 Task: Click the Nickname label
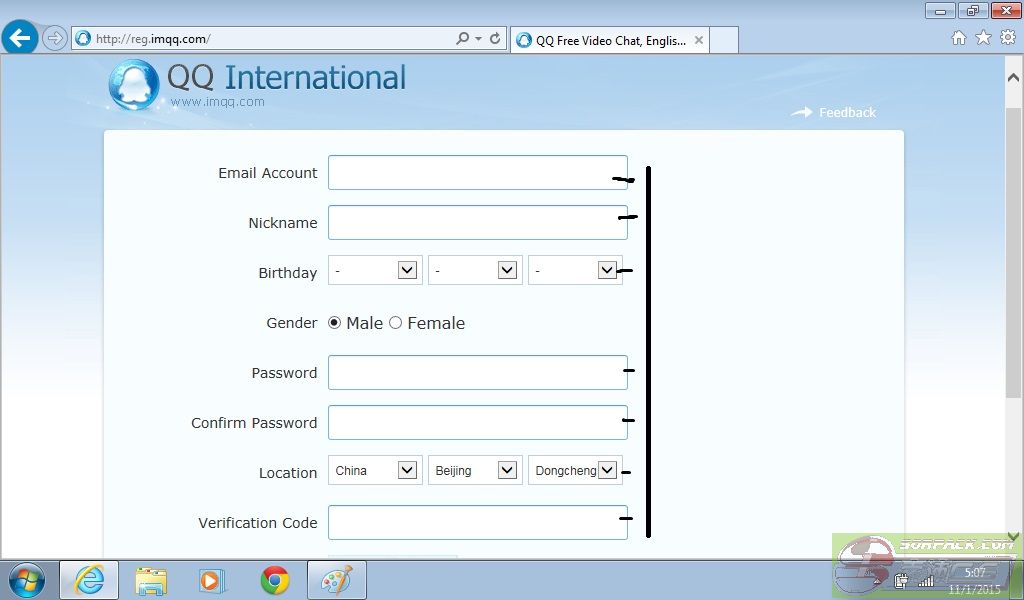(x=283, y=223)
